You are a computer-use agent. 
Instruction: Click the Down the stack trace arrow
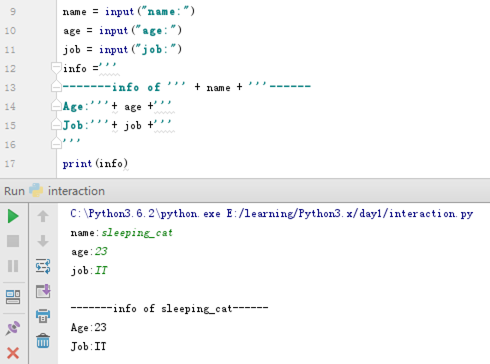[x=43, y=241]
